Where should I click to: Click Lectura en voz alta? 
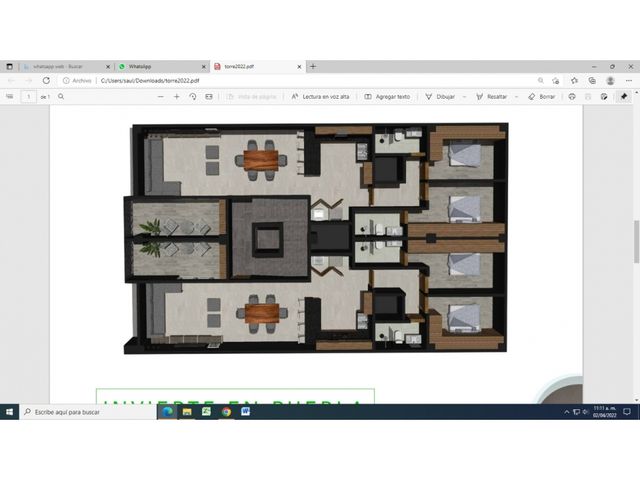(x=320, y=97)
